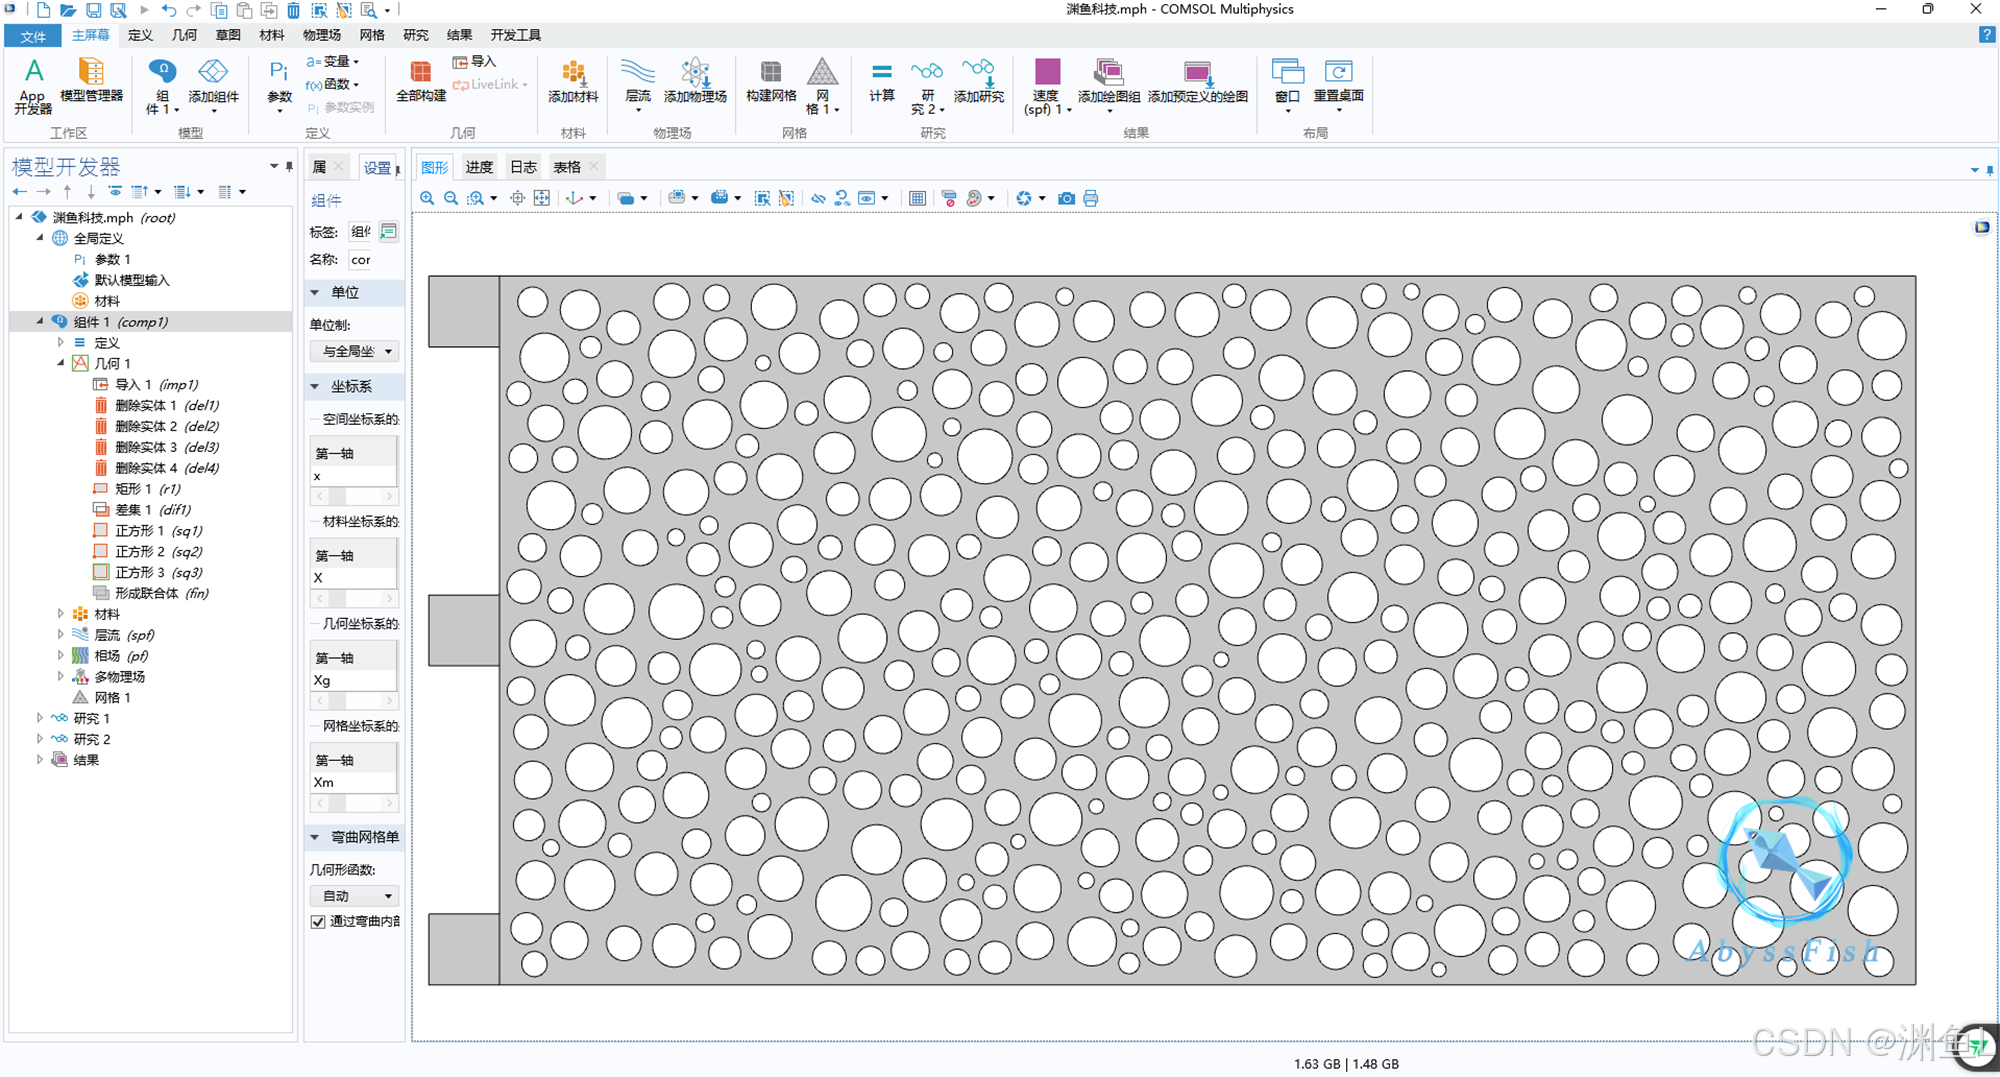Click the print icon in graphics toolbar
The image size is (2000, 1077).
coord(1091,198)
